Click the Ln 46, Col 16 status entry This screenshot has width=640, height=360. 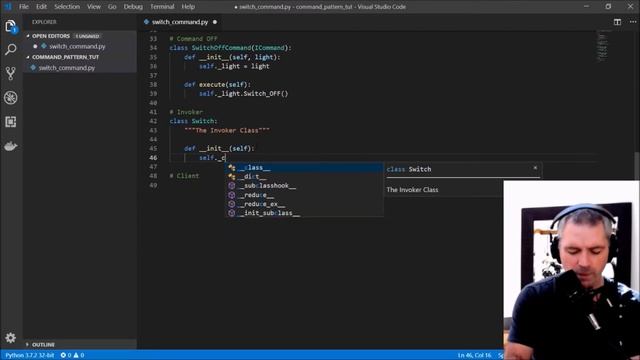(474, 355)
